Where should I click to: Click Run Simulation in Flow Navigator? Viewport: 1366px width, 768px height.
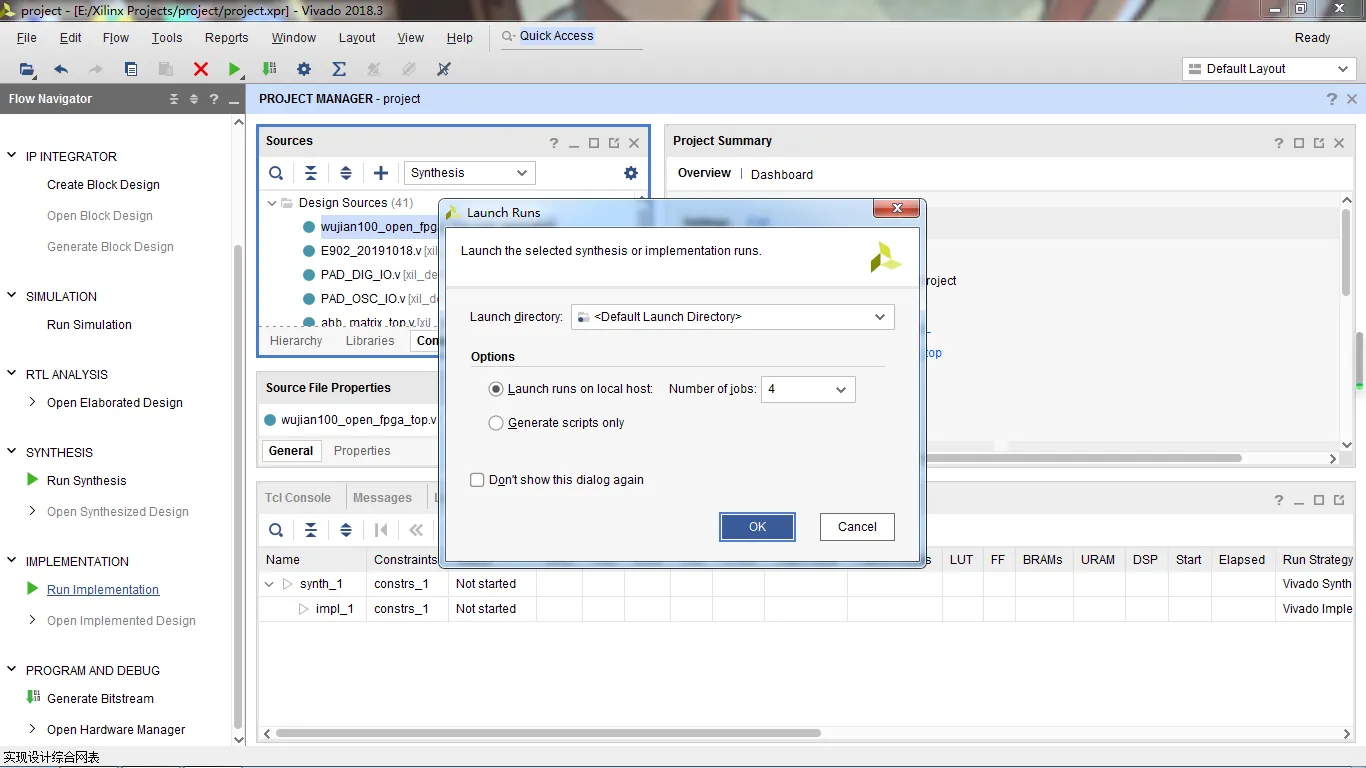click(89, 325)
